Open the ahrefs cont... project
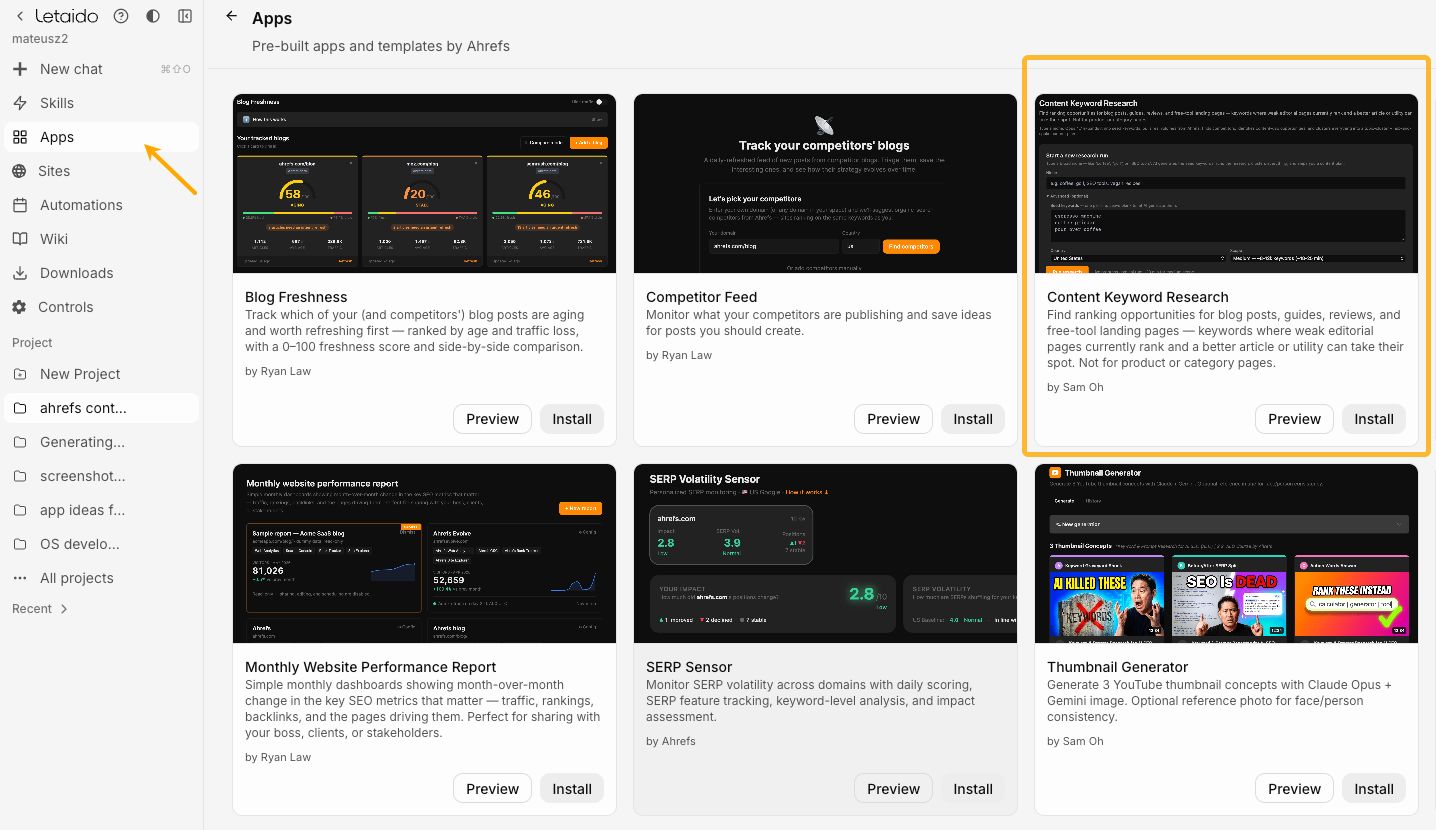The width and height of the screenshot is (1436, 830). [x=101, y=408]
